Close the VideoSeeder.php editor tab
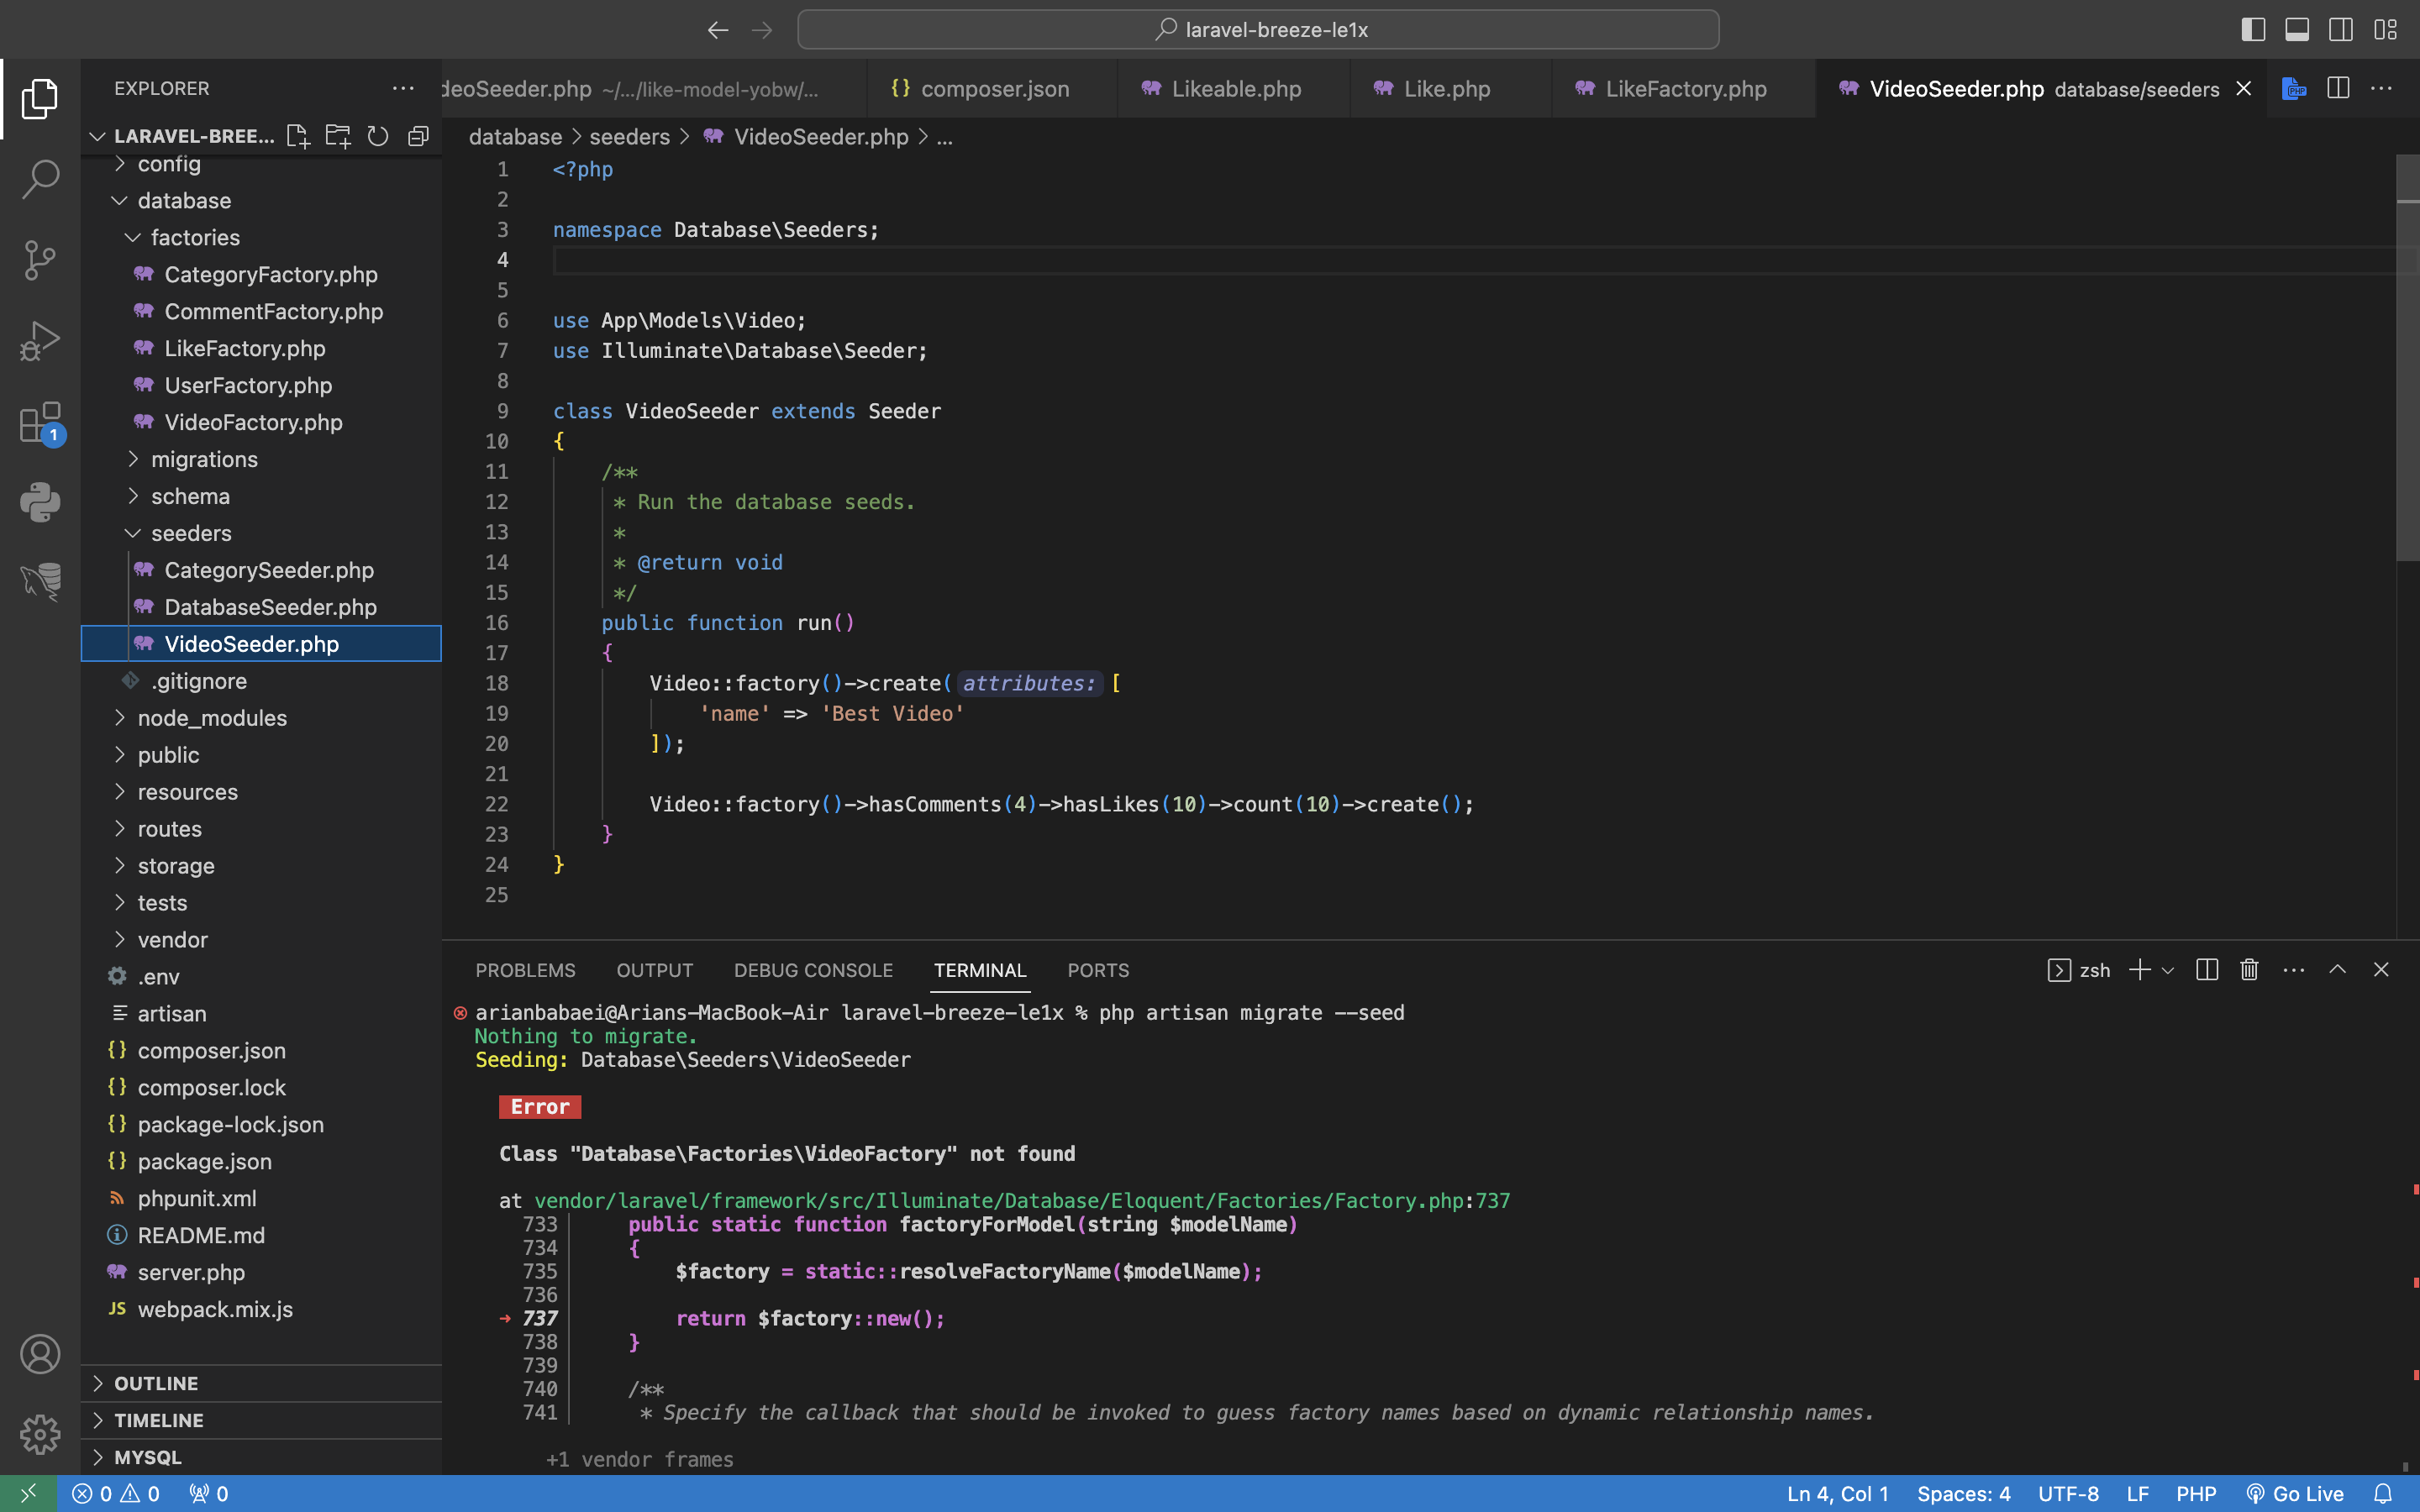 [x=2244, y=88]
